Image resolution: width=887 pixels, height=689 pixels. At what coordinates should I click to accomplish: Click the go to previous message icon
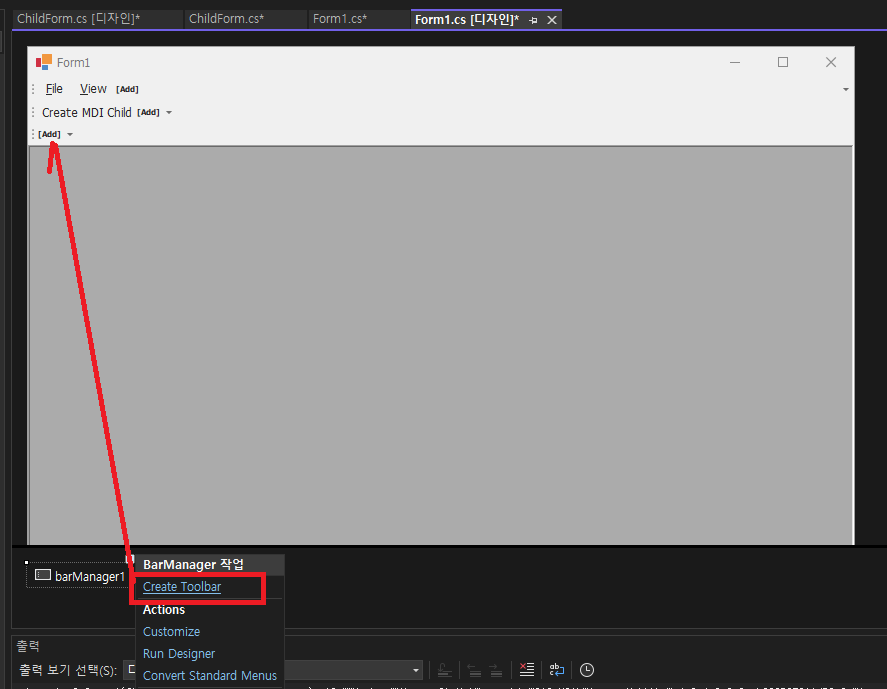click(474, 670)
